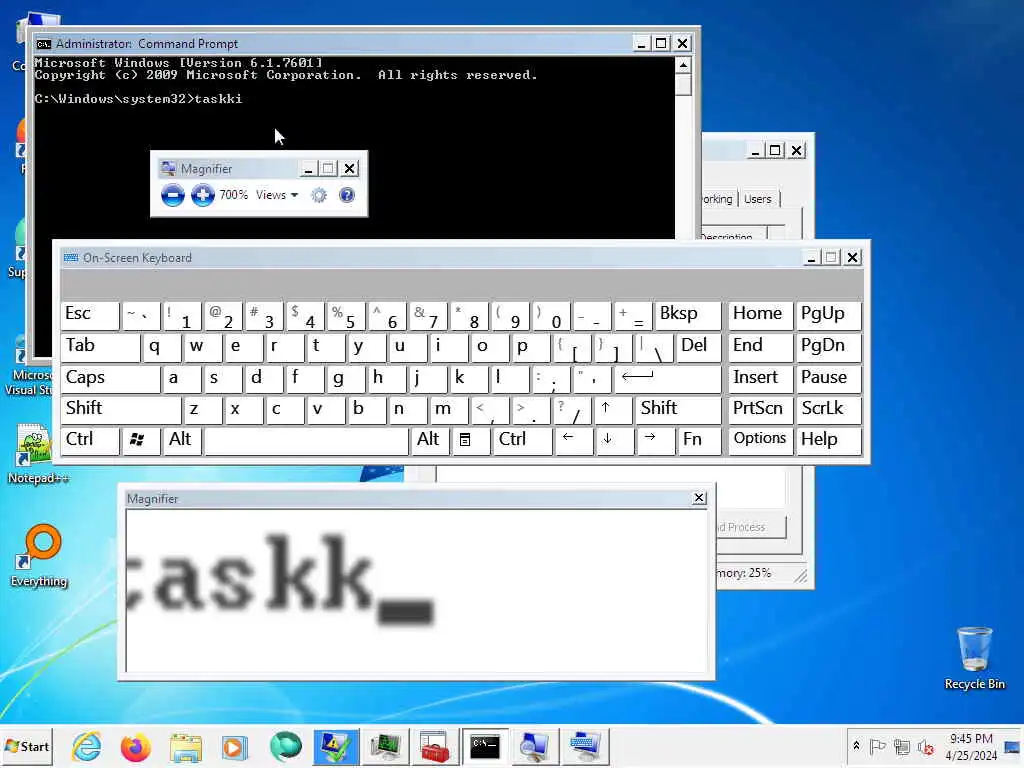Click the PrtScn key
The width and height of the screenshot is (1024, 768).
point(760,409)
